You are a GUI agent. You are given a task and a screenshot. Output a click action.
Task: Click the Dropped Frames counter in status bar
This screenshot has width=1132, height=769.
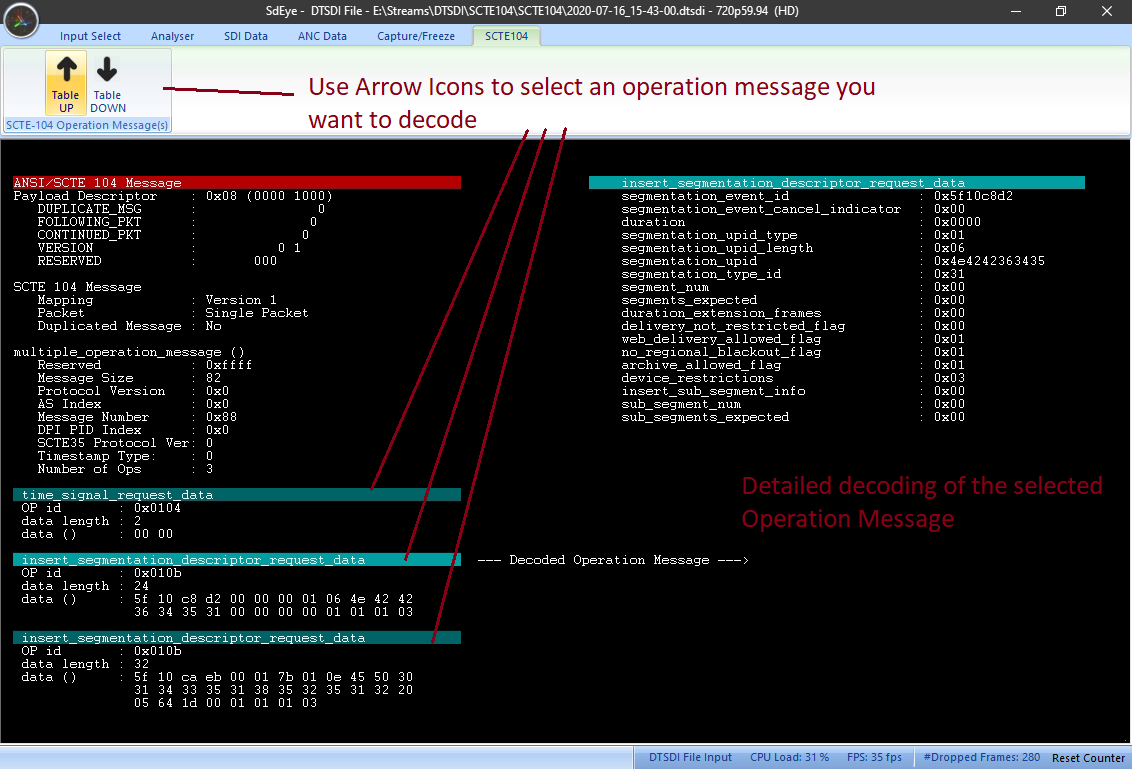point(981,758)
